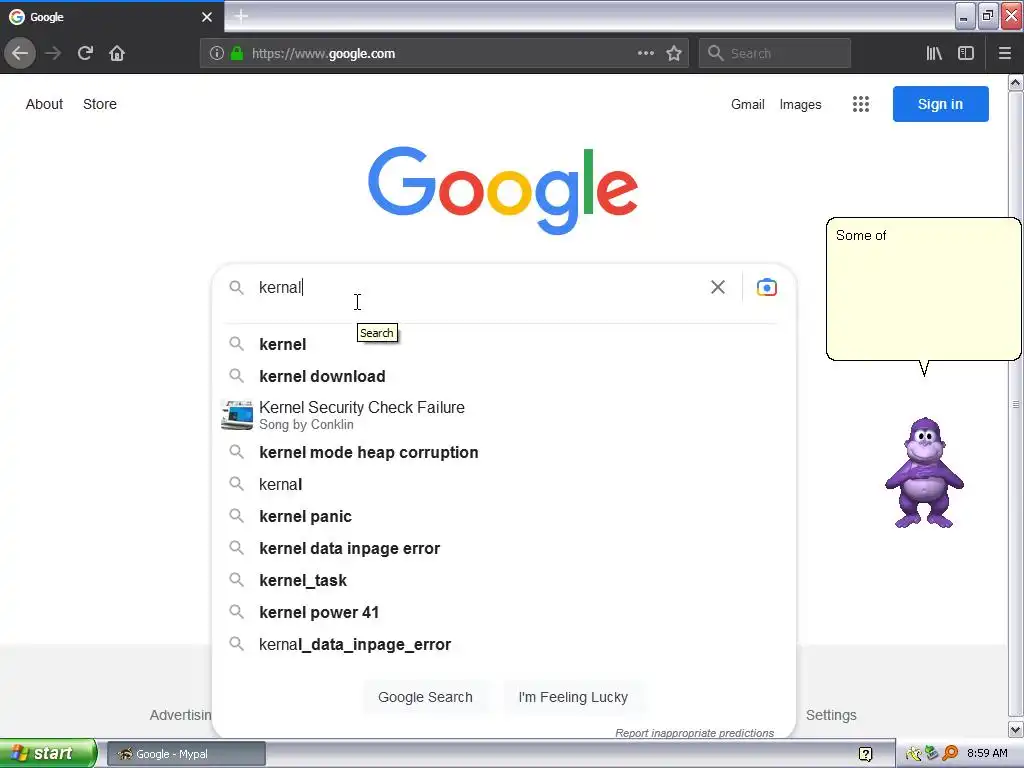
Task: Open a new tab with the plus
Action: (x=241, y=16)
